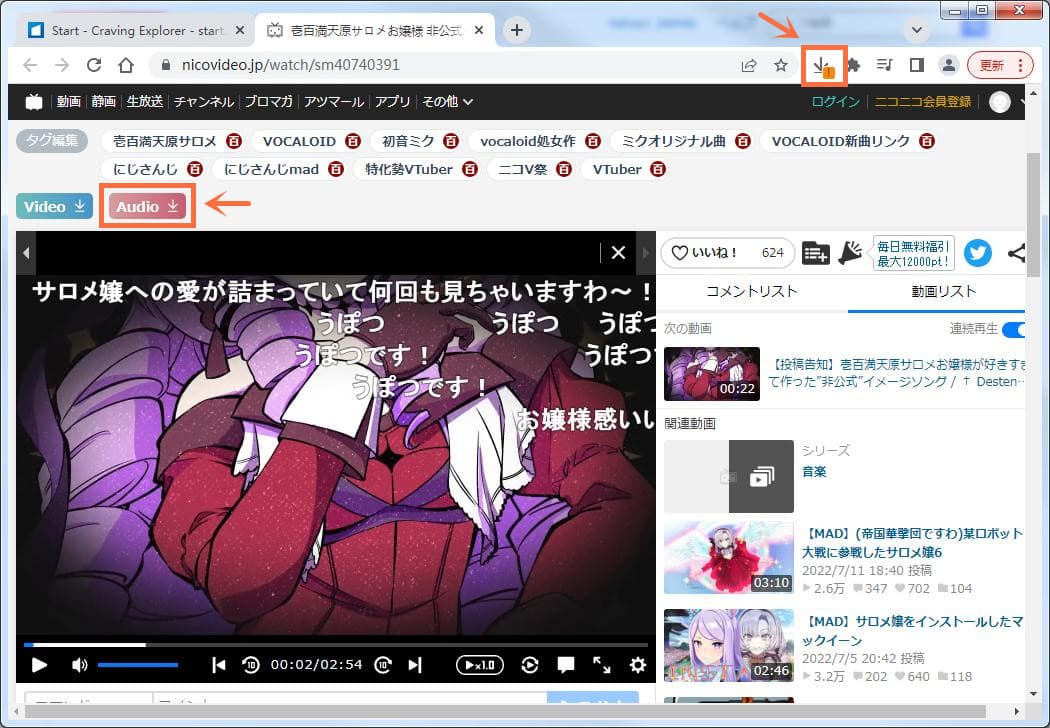This screenshot has height=728, width=1050.
Task: Click the share page icon in address bar
Action: (x=749, y=65)
